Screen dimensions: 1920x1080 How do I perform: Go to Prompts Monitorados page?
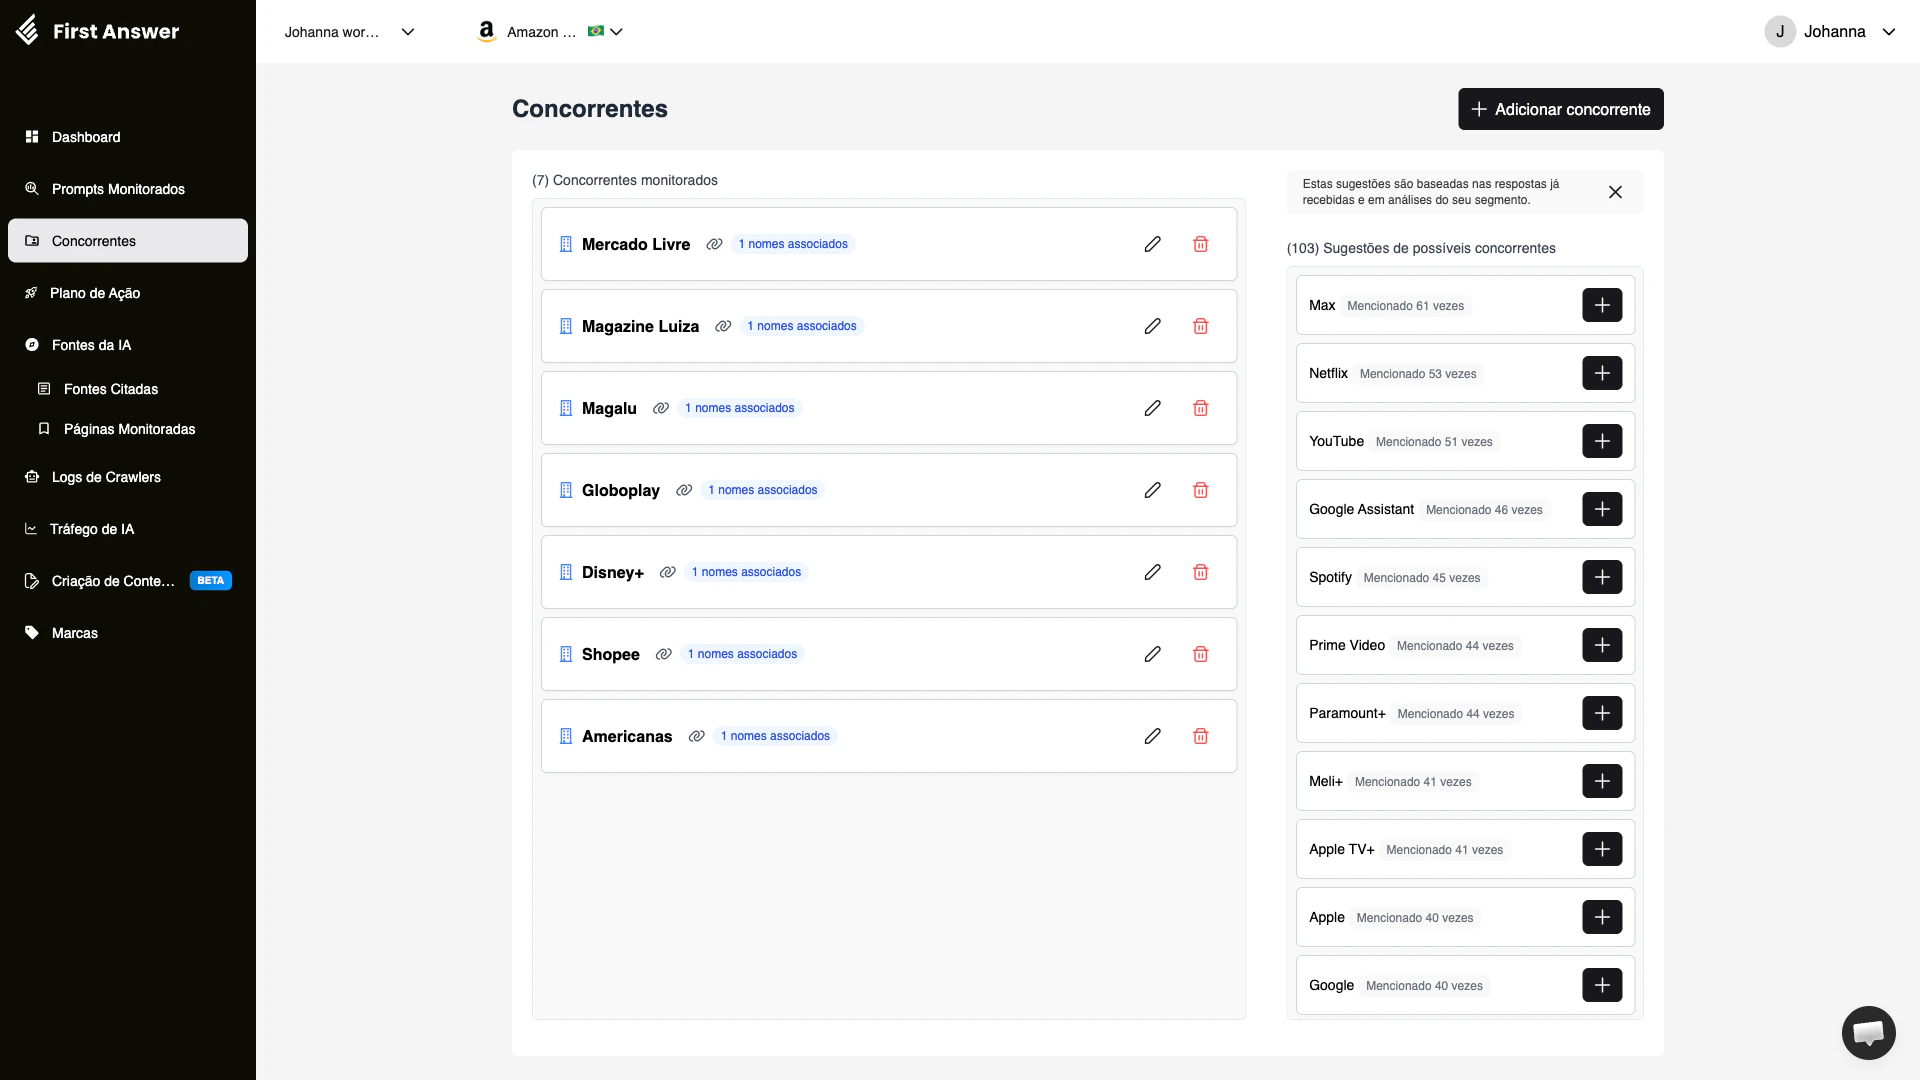pyautogui.click(x=118, y=189)
